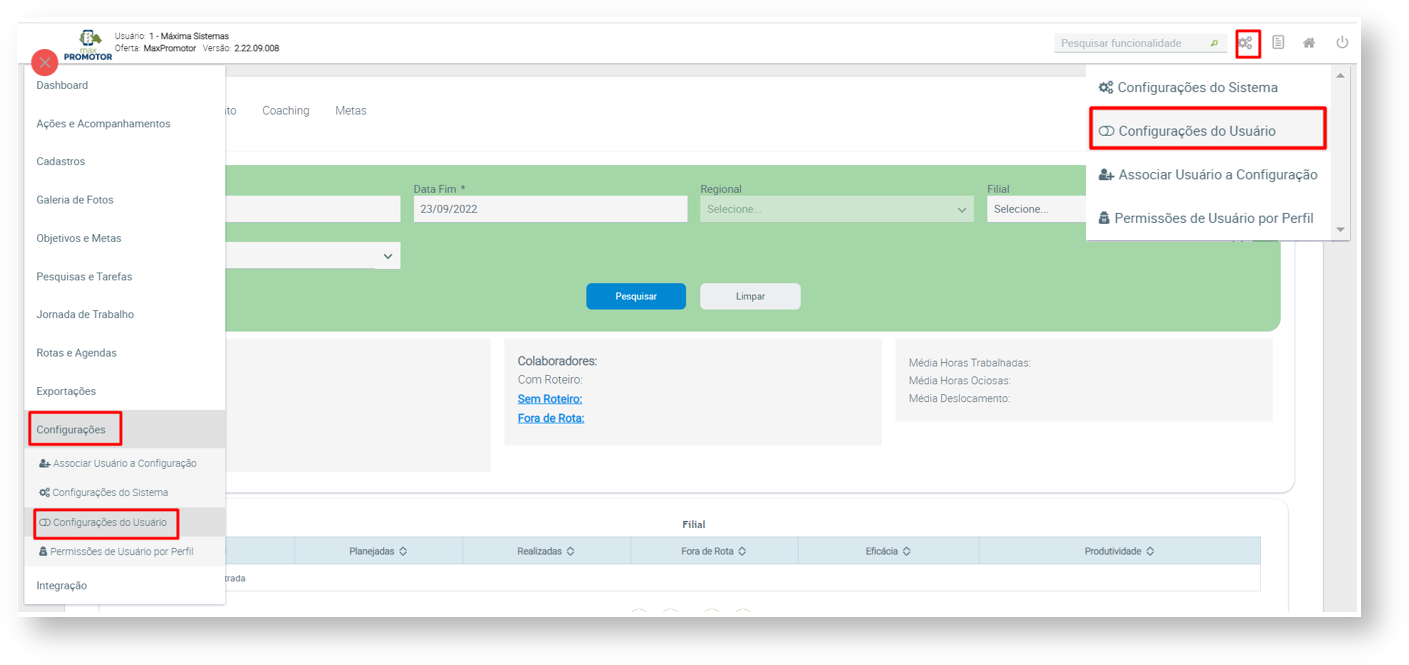Image resolution: width=1409 pixels, height=665 pixels.
Task: Click Produtividade column header
Action: (1120, 551)
